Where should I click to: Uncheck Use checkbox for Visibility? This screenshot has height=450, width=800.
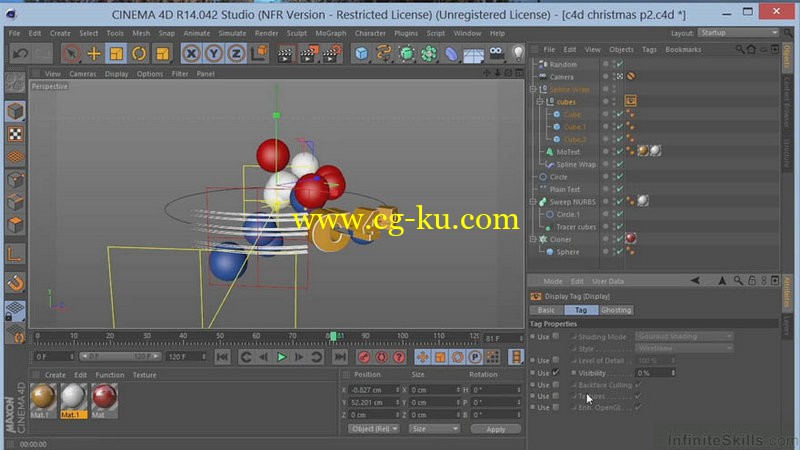coord(556,372)
